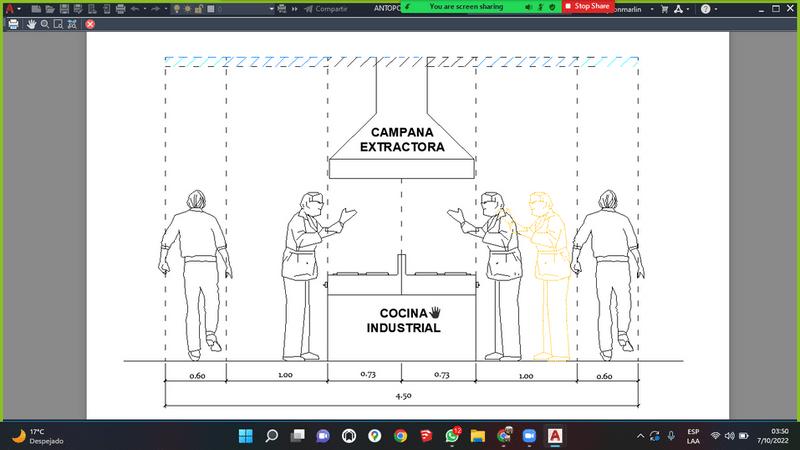This screenshot has height=450, width=800.
Task: Close the plot preview with red X
Action: (x=90, y=24)
